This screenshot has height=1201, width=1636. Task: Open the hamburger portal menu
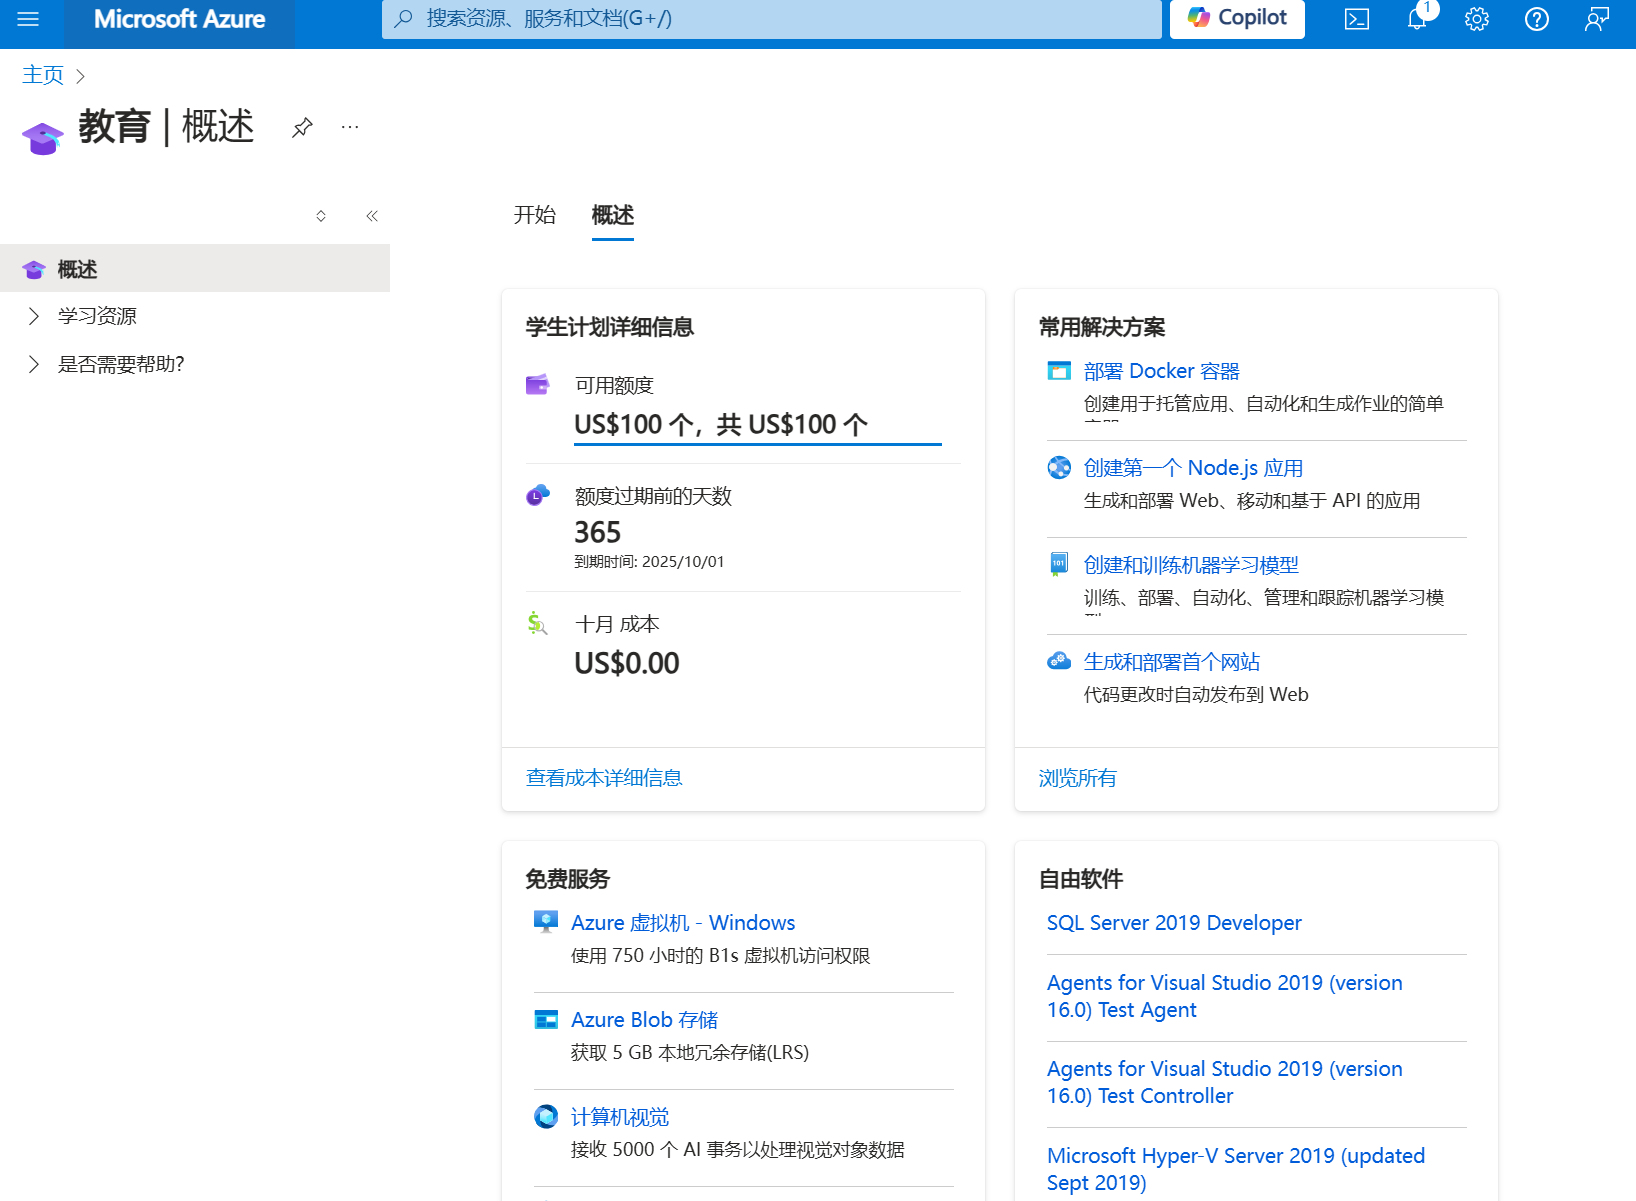pyautogui.click(x=28, y=19)
